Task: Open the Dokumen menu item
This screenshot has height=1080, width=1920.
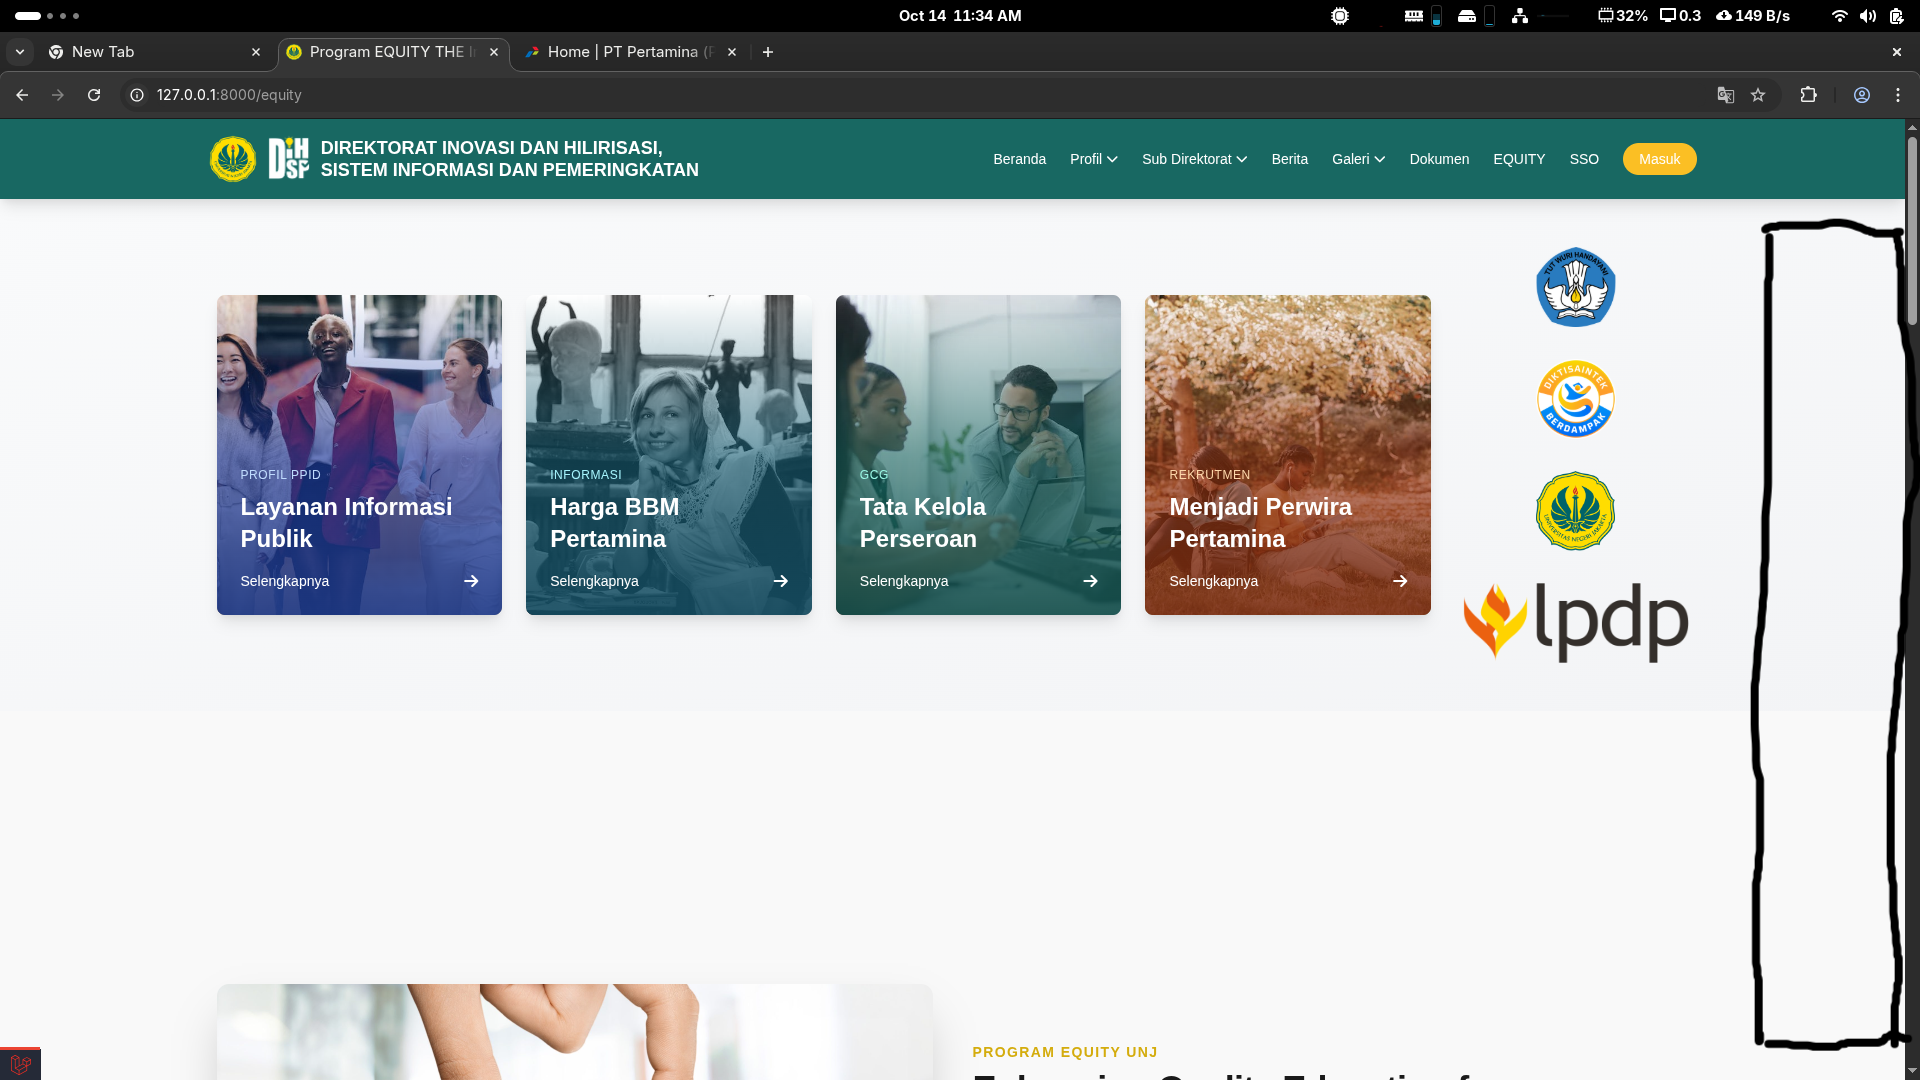Action: [x=1439, y=159]
